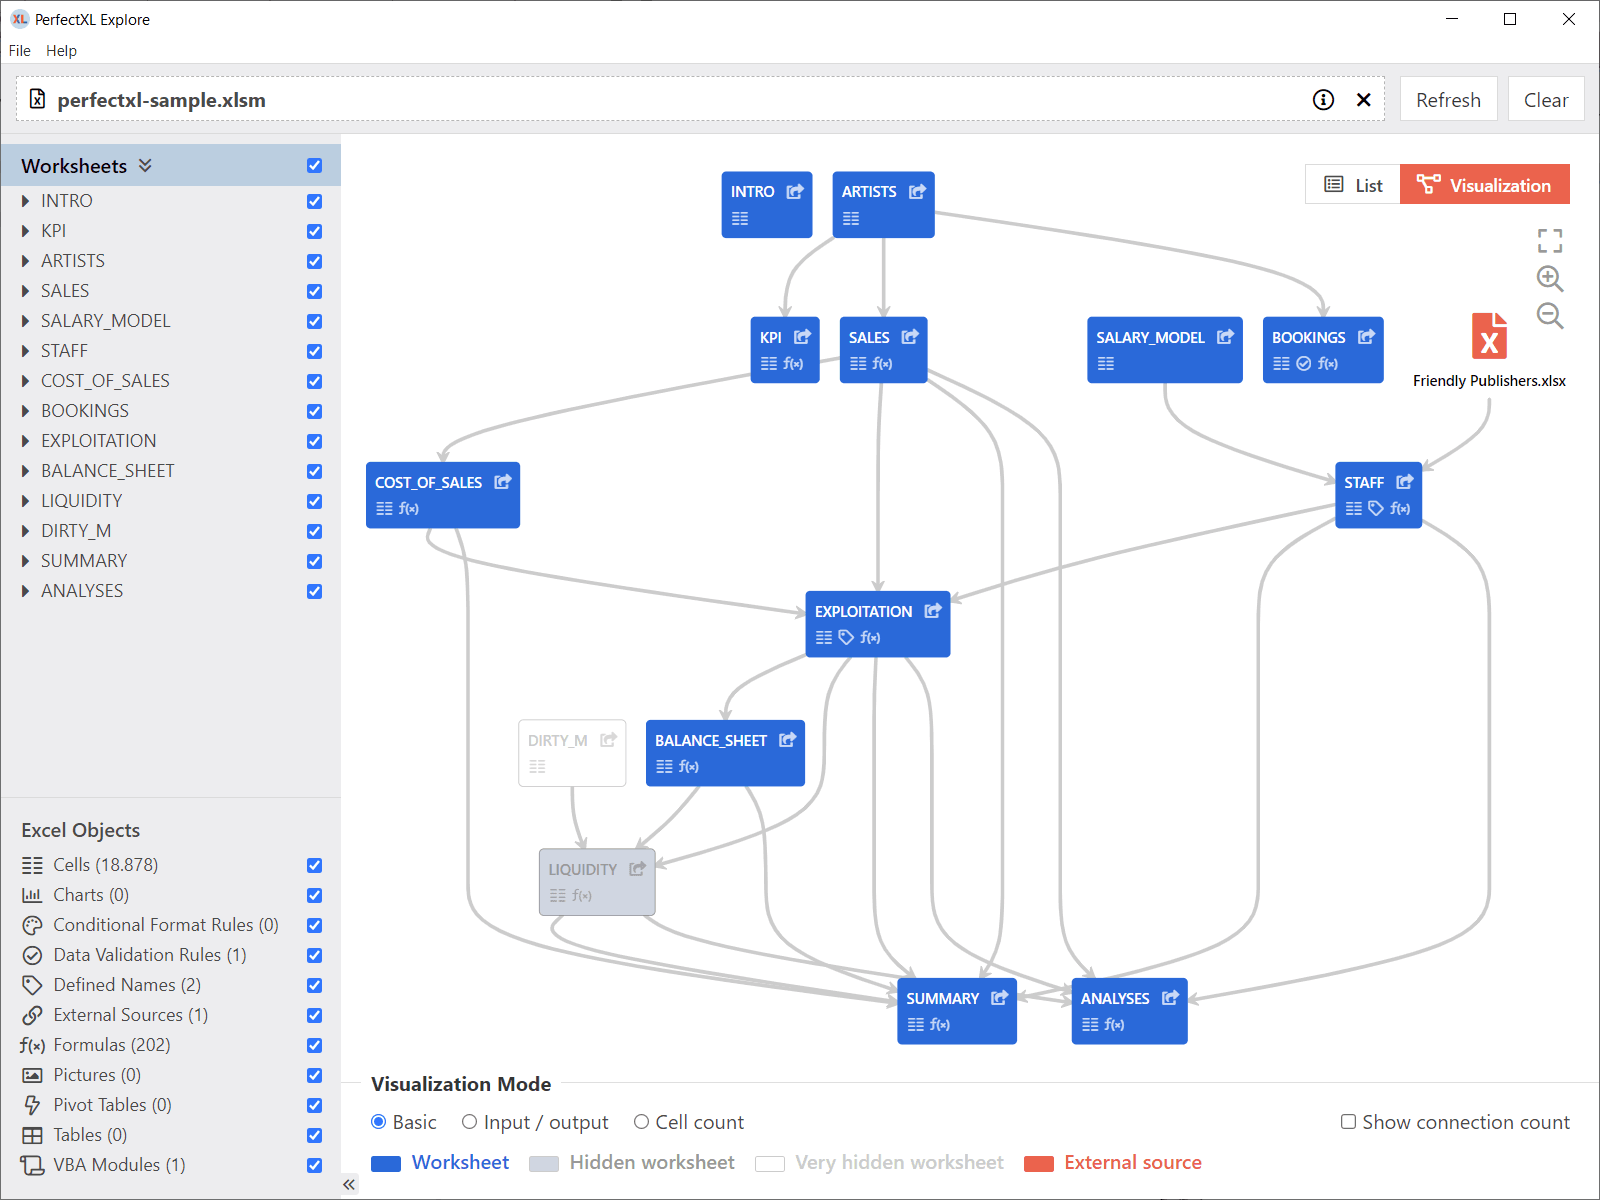Zoom out with the magnifier minus icon

pyautogui.click(x=1549, y=316)
